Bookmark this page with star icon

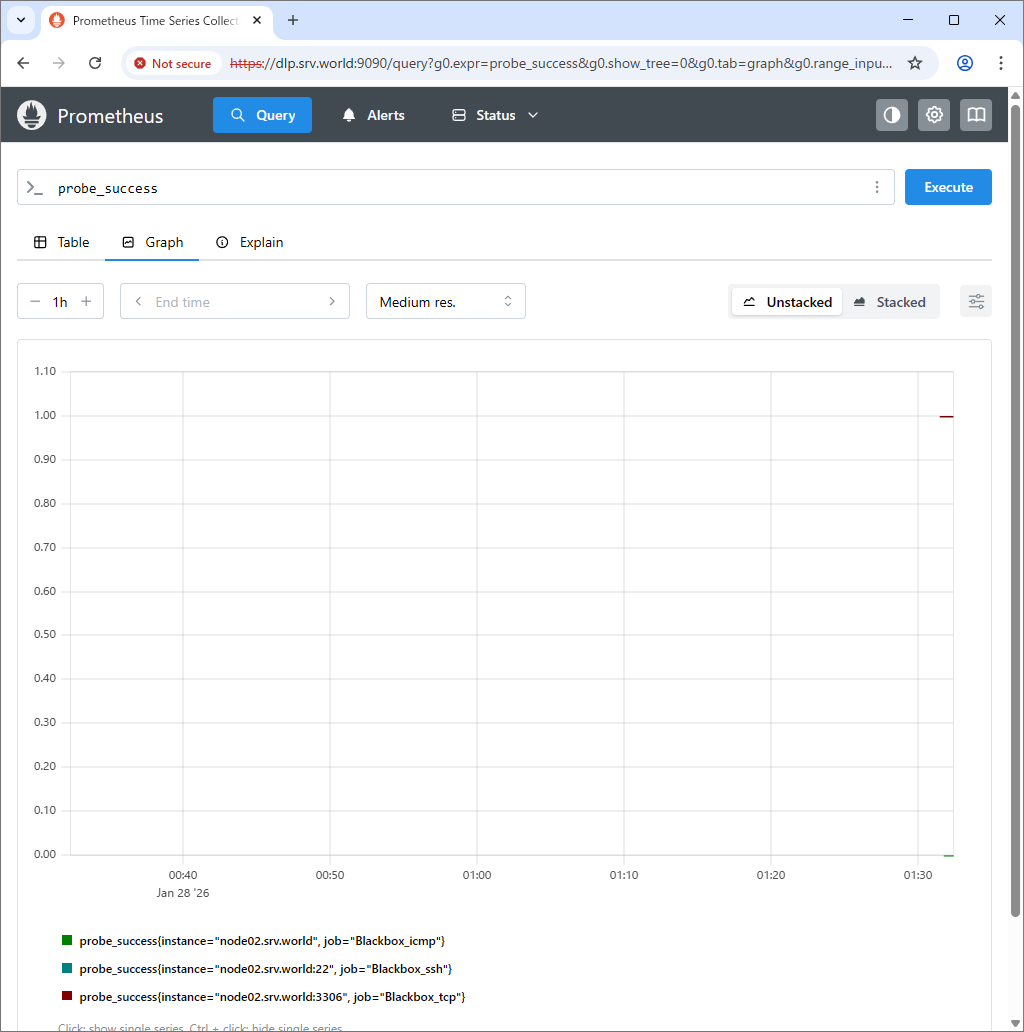click(915, 63)
